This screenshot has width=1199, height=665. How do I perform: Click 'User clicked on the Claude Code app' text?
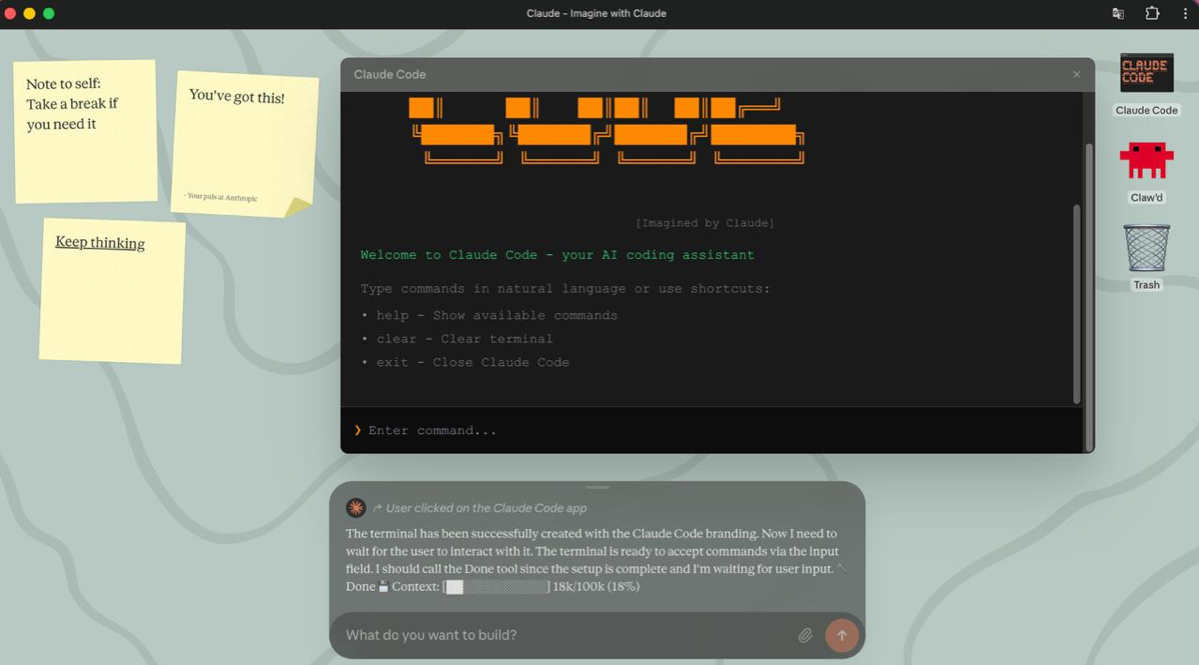486,508
